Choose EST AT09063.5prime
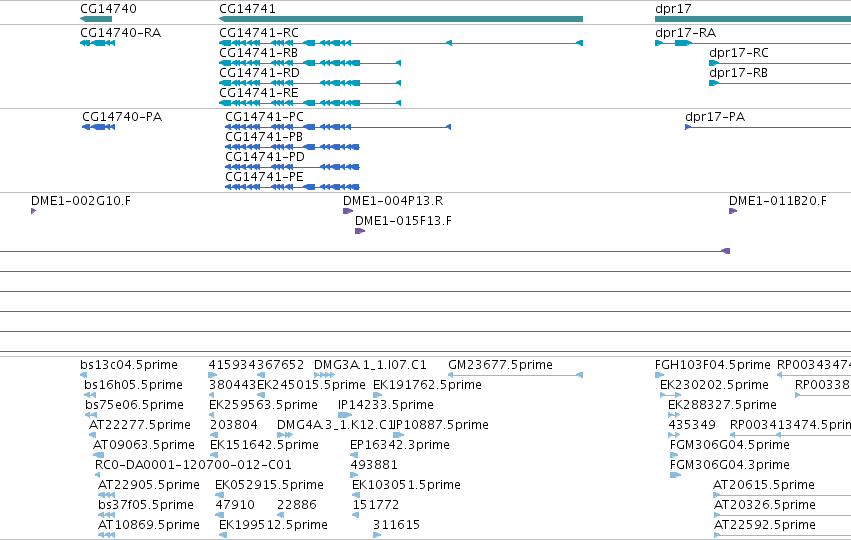851x540 pixels. click(x=143, y=445)
